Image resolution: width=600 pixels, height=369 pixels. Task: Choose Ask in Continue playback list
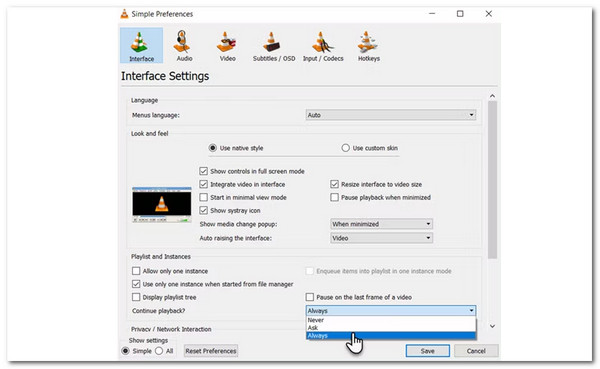pyautogui.click(x=391, y=328)
